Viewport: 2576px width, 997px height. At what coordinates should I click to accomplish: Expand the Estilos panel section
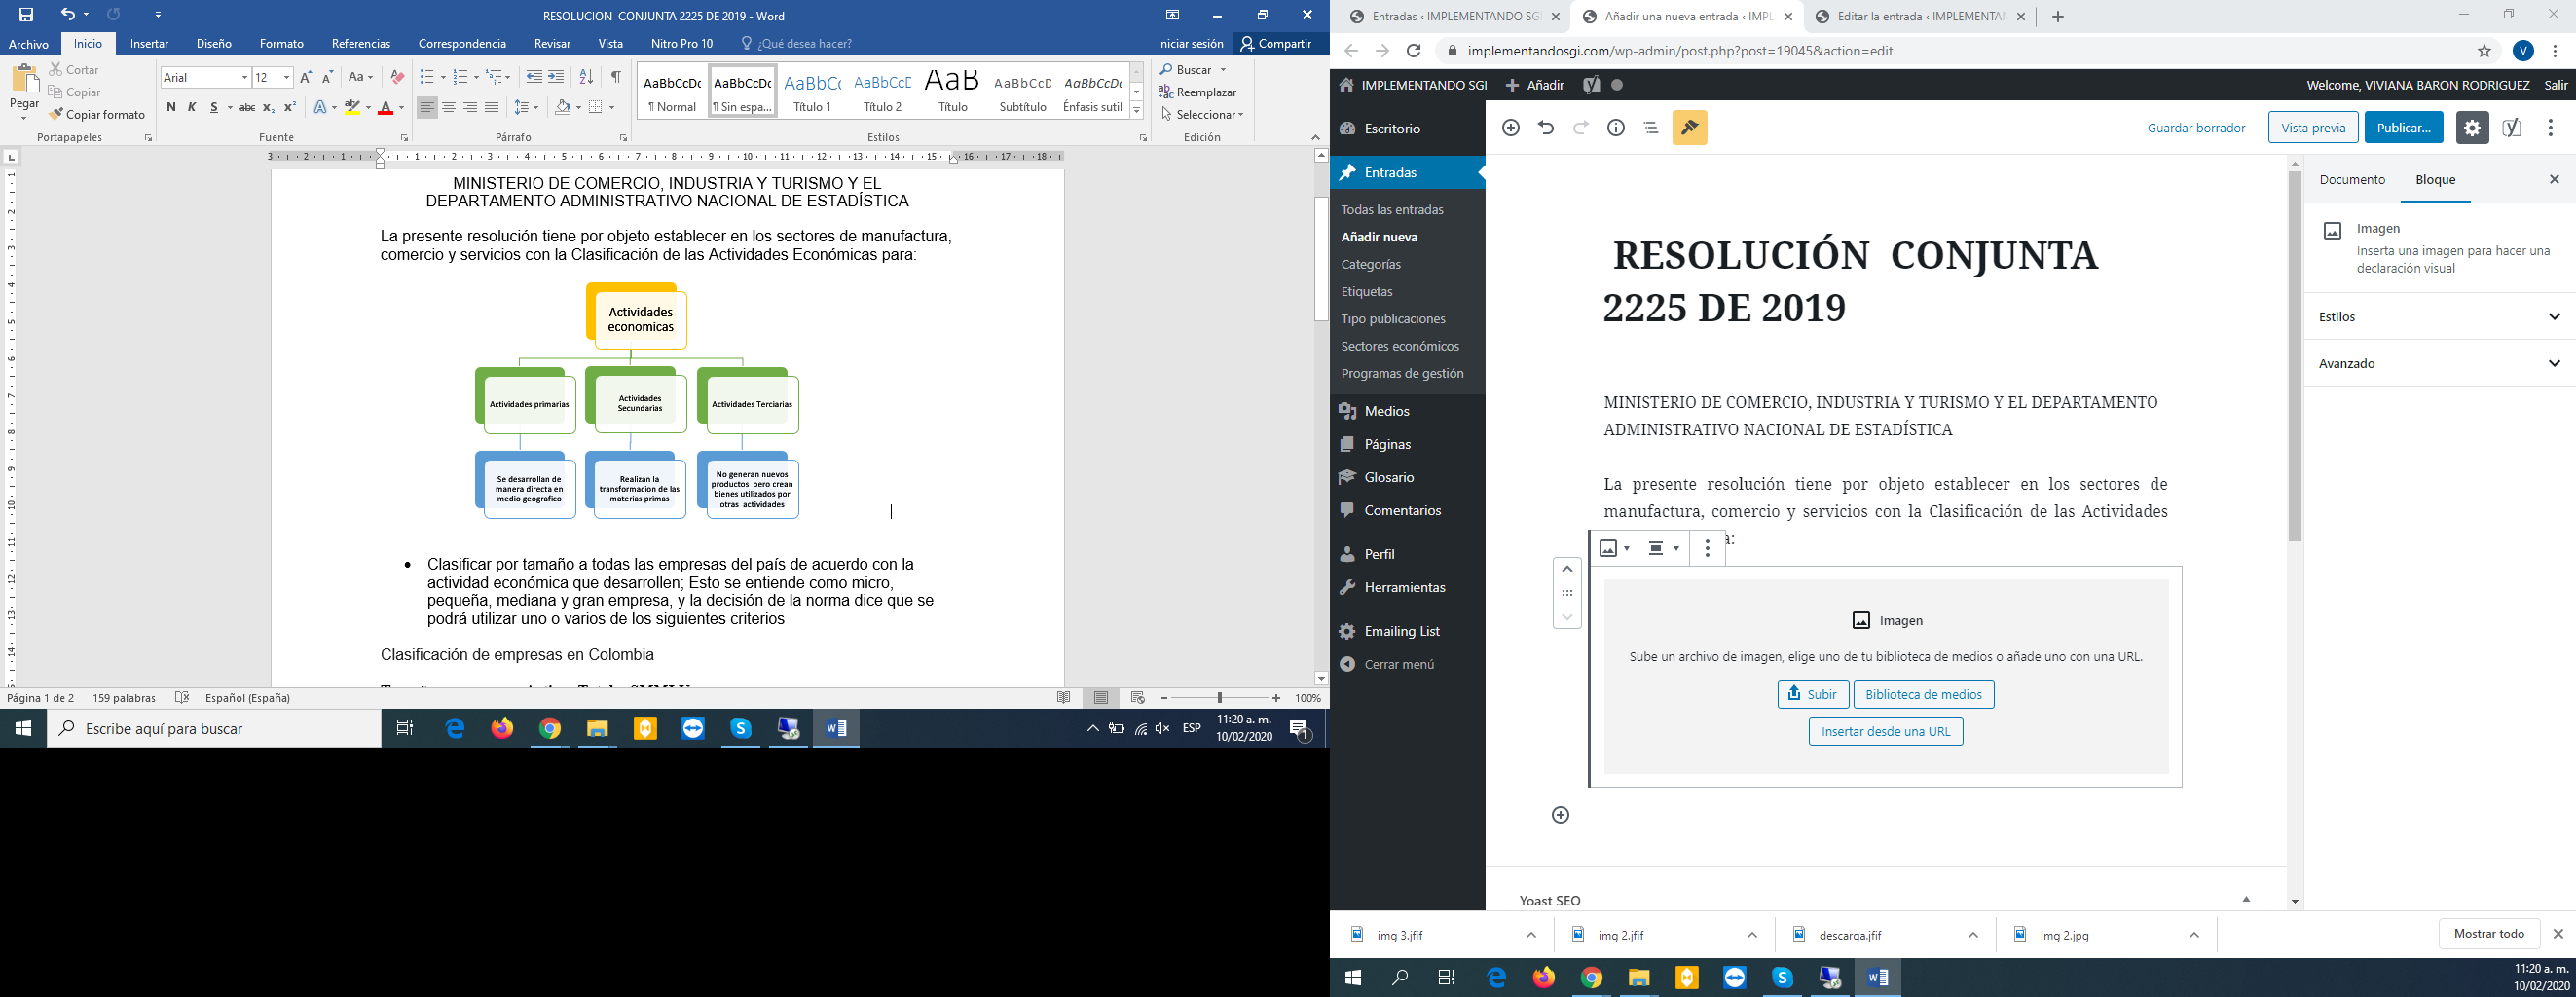[2439, 317]
